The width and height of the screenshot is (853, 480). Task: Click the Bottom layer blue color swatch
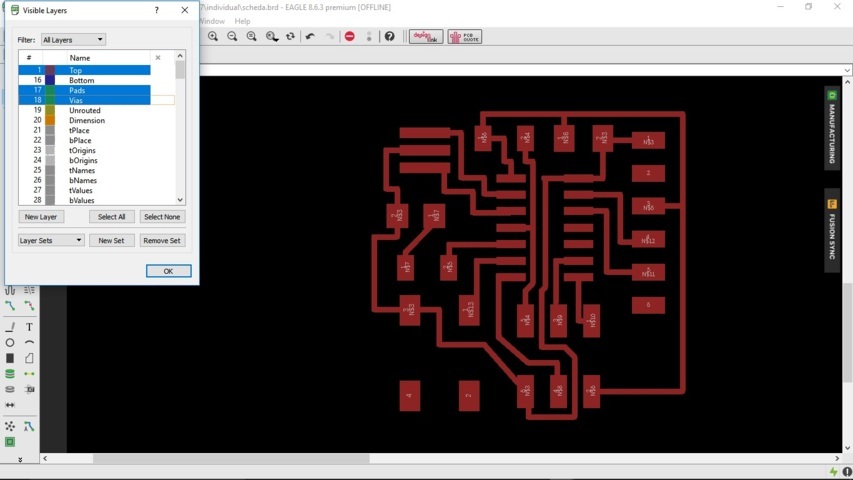[50, 80]
